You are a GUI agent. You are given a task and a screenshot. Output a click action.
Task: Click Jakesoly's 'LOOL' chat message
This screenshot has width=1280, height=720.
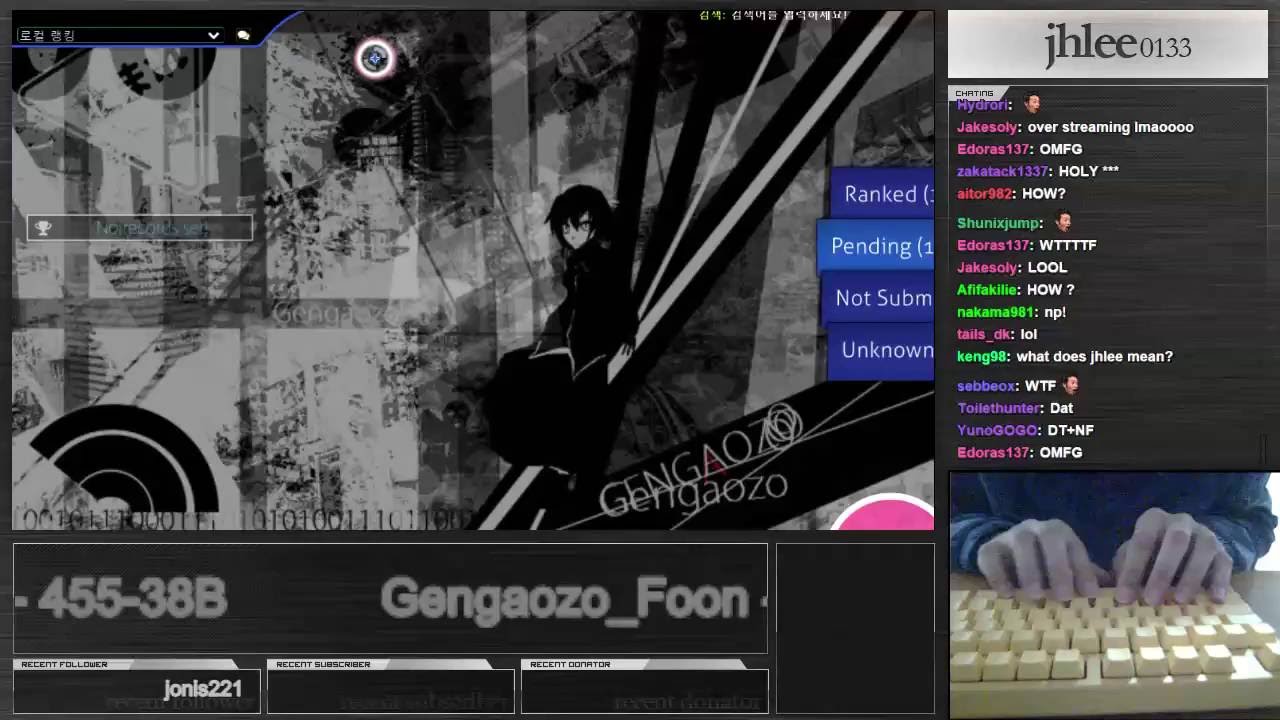(x=1047, y=267)
